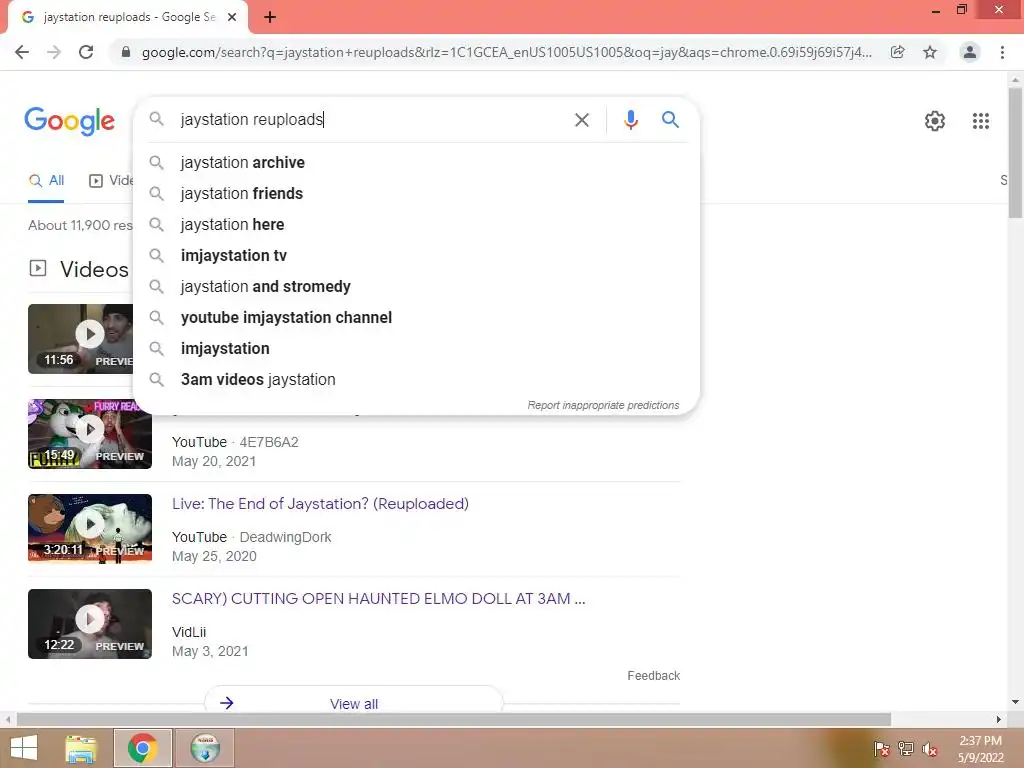
Task: Click the Feedback link
Action: [x=654, y=676]
